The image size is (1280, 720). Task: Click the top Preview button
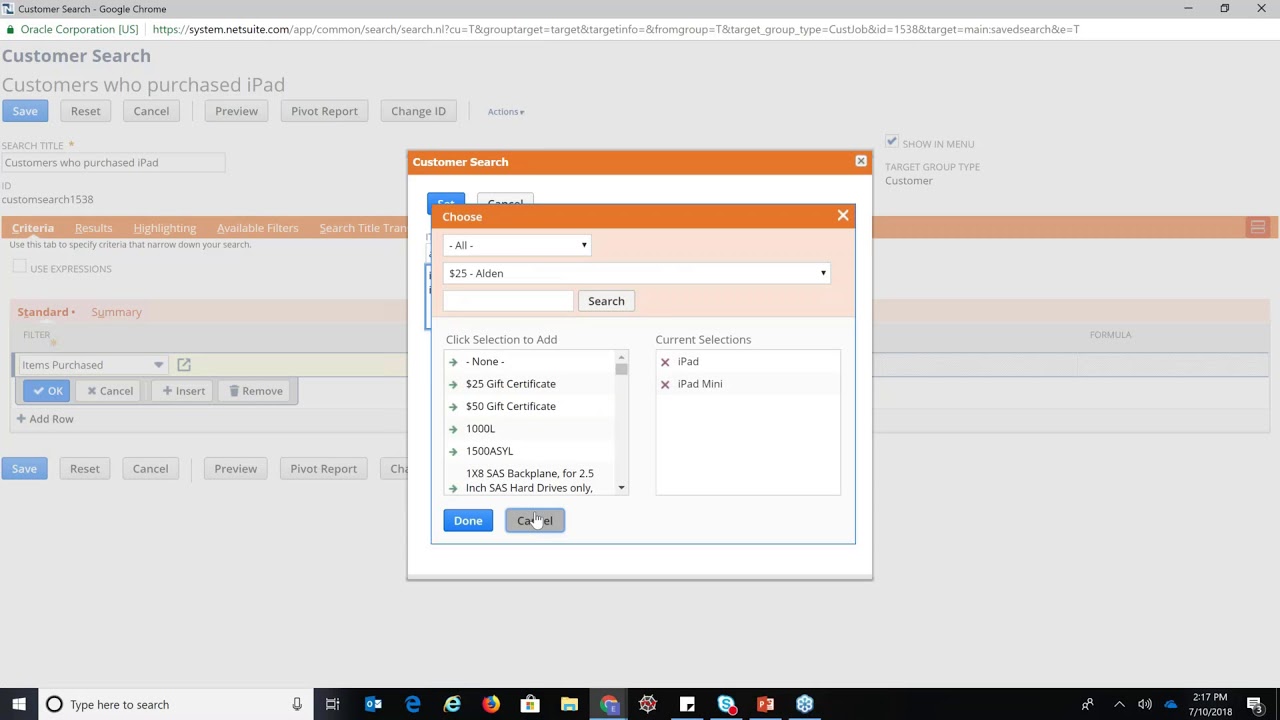(236, 111)
